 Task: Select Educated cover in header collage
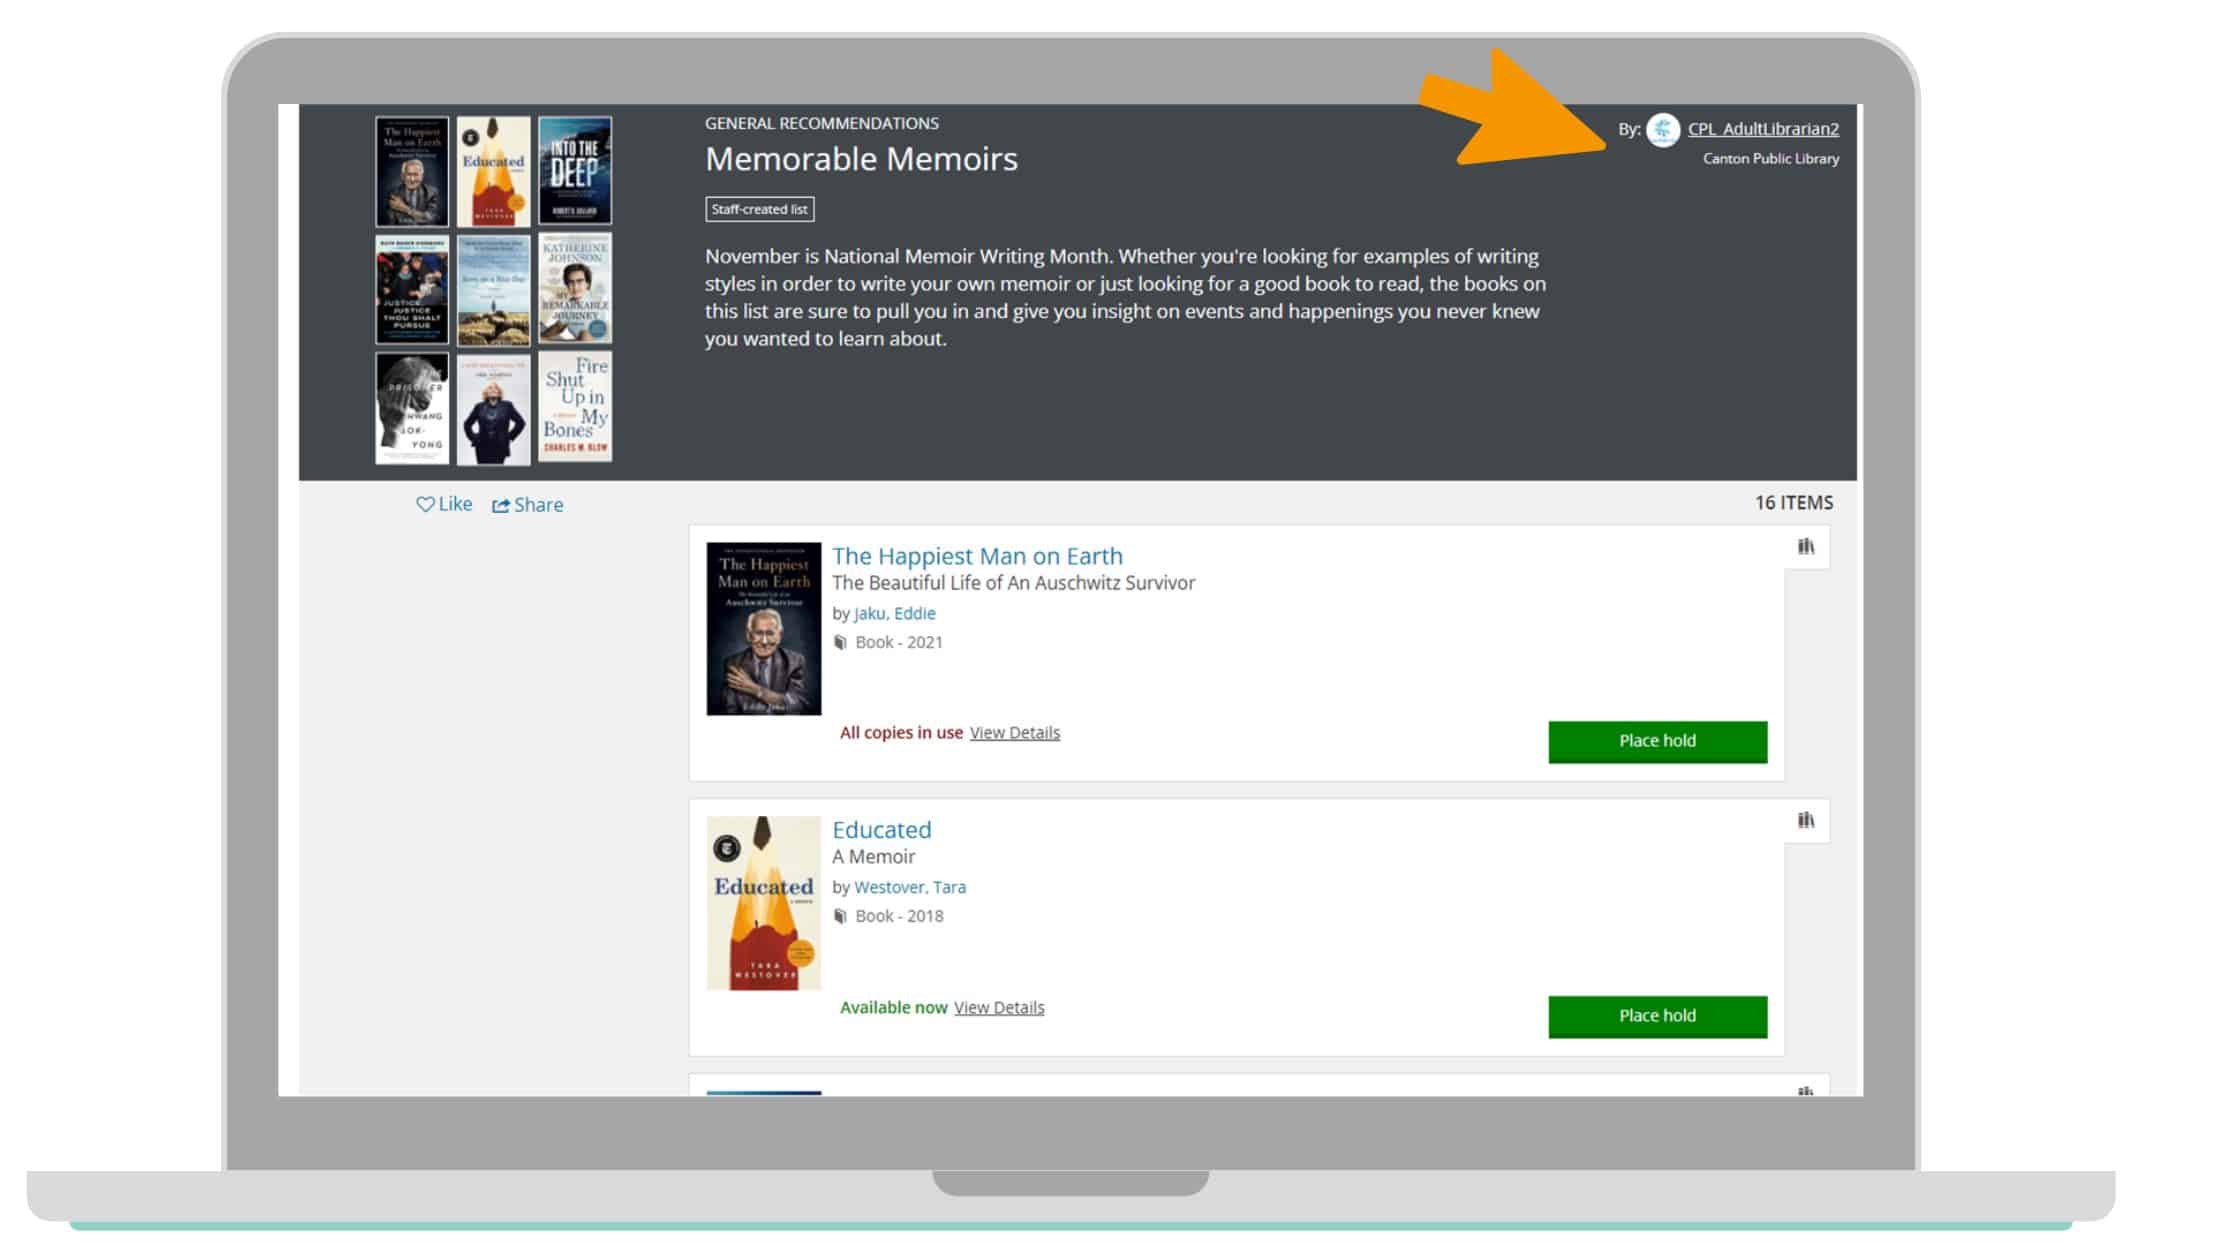coord(493,171)
